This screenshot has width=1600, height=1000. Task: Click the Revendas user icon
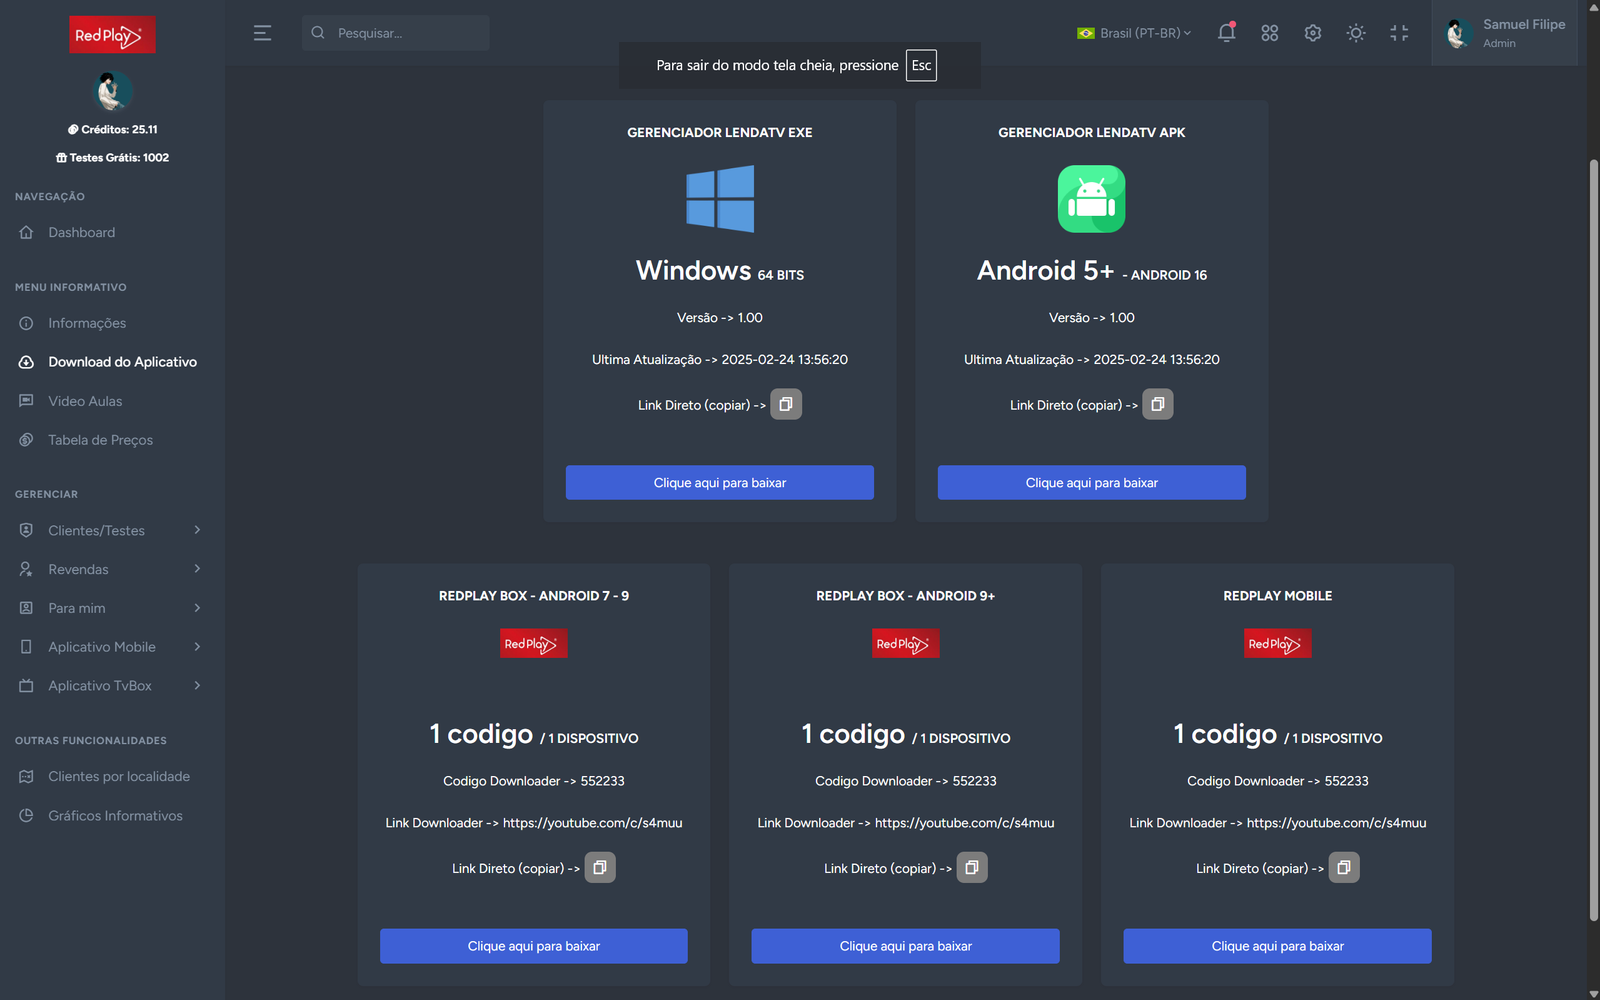pos(26,569)
